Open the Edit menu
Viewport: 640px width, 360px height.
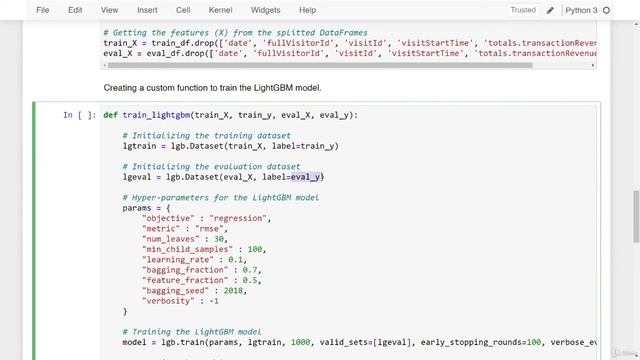pyautogui.click(x=75, y=10)
